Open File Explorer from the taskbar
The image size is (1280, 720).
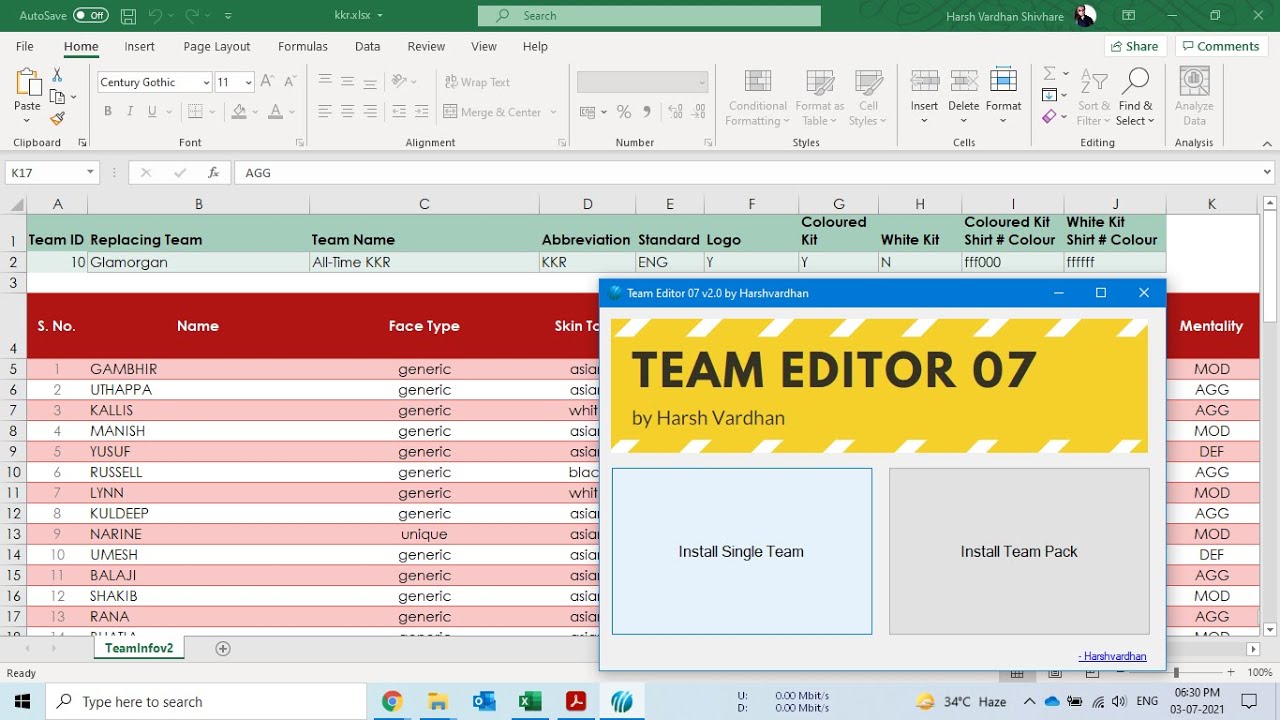click(437, 701)
